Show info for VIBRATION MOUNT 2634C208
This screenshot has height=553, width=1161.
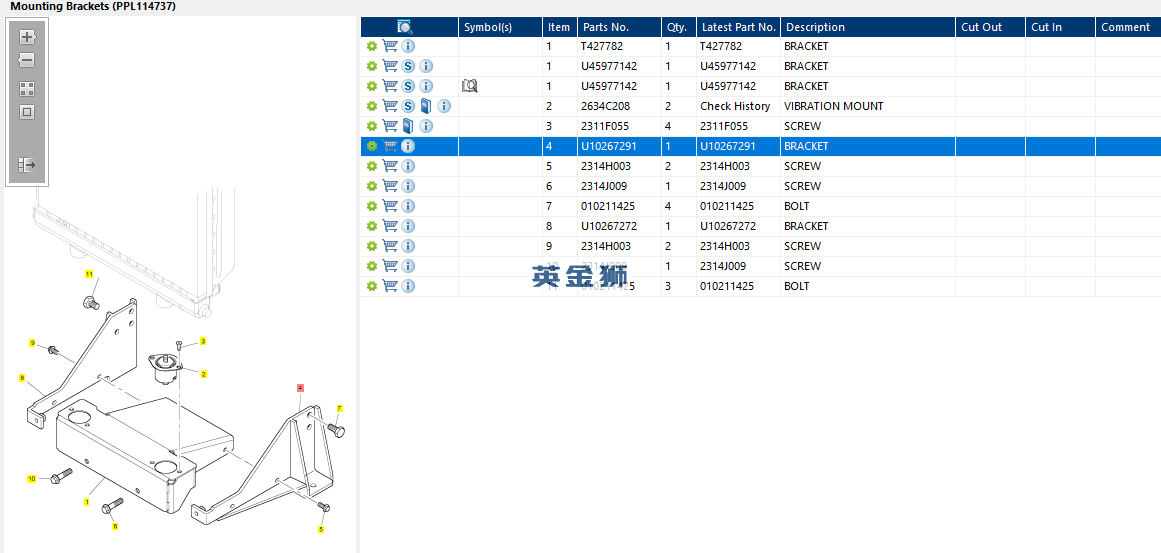pos(444,106)
